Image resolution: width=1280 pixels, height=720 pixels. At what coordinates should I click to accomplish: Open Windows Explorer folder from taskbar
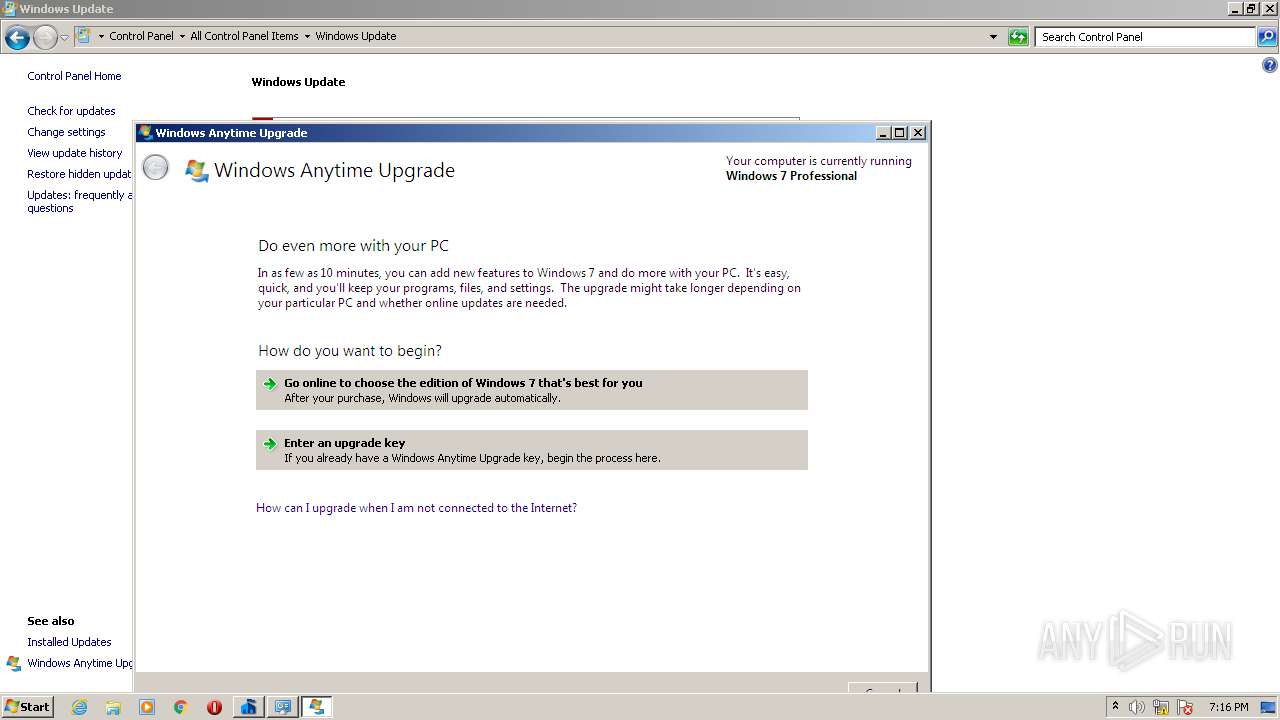[x=113, y=707]
